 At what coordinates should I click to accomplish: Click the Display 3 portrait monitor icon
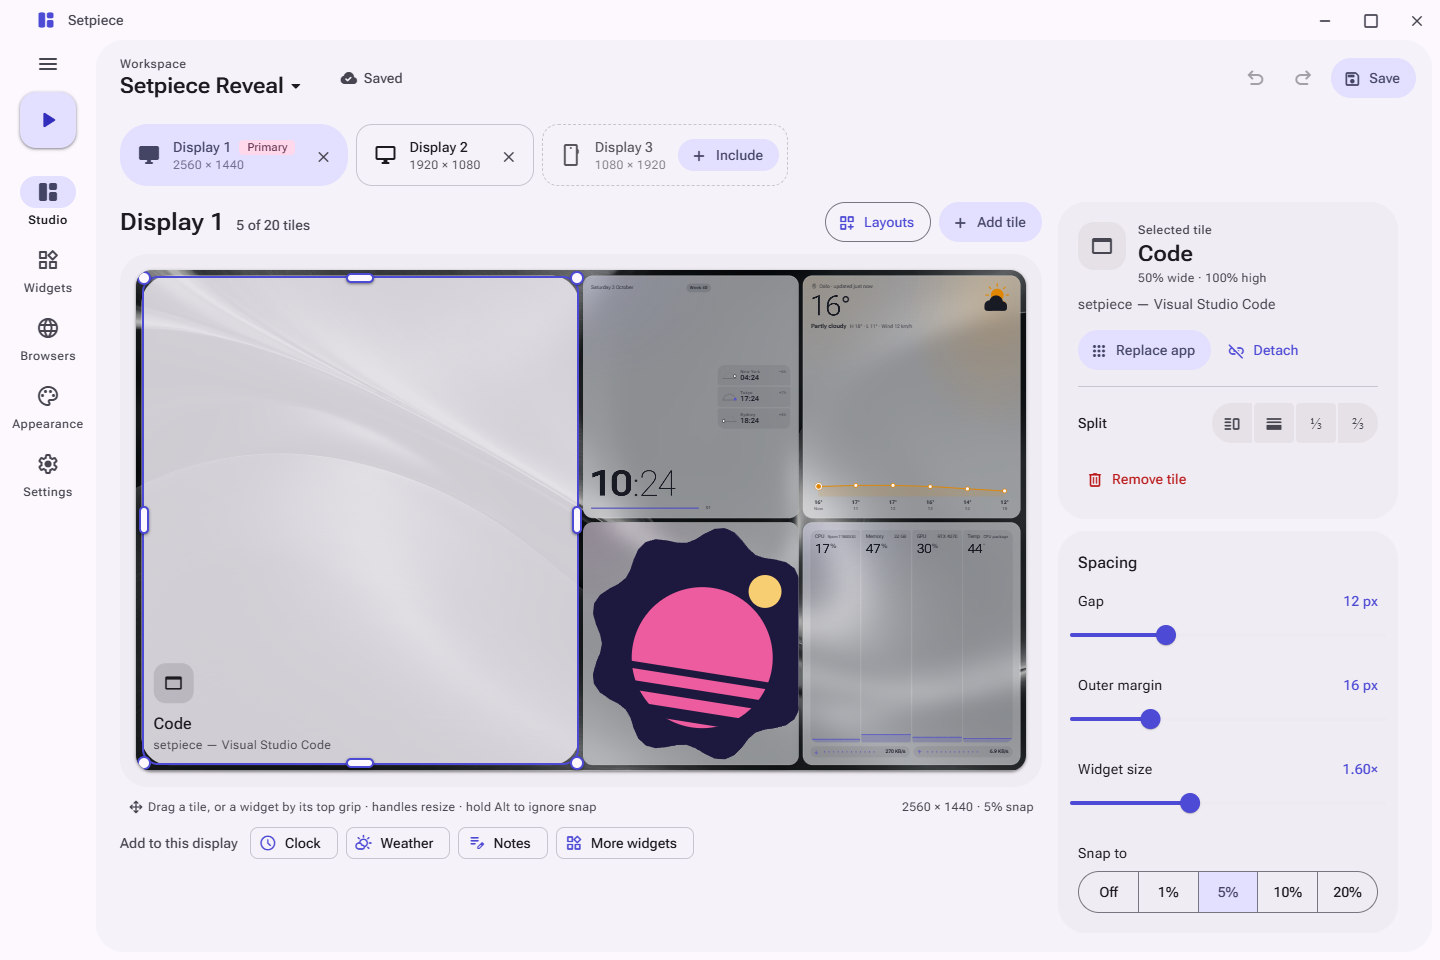[571, 155]
